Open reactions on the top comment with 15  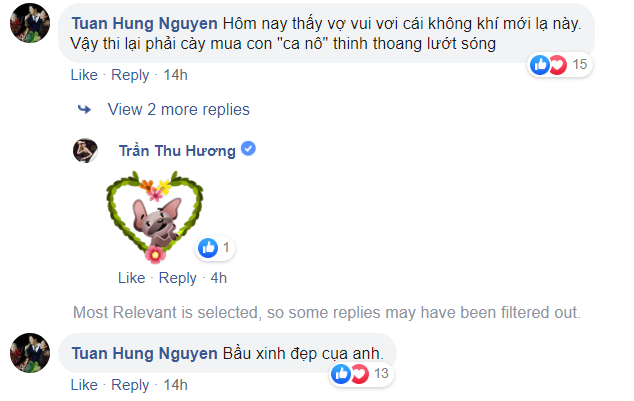click(561, 66)
